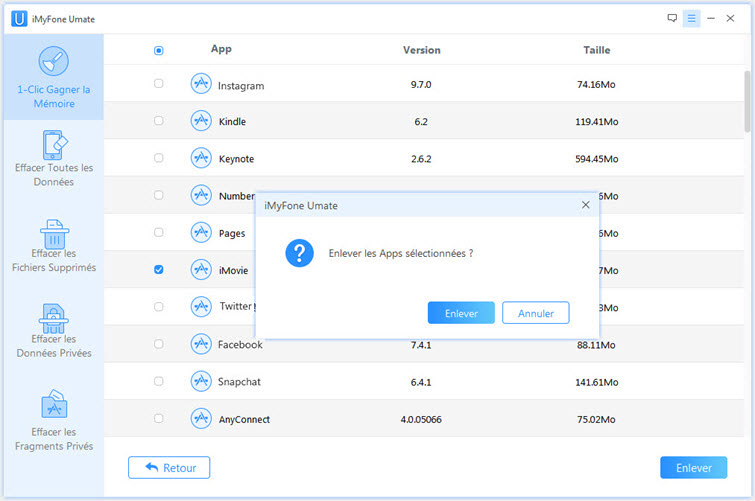Click the Instagram app store icon
Image resolution: width=755 pixels, height=501 pixels.
pyautogui.click(x=201, y=84)
